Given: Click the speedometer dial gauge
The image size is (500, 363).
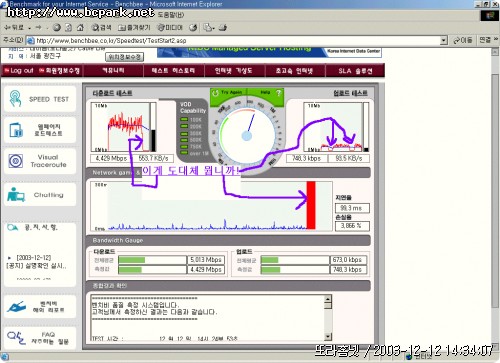Looking at the screenshot, I should point(247,136).
